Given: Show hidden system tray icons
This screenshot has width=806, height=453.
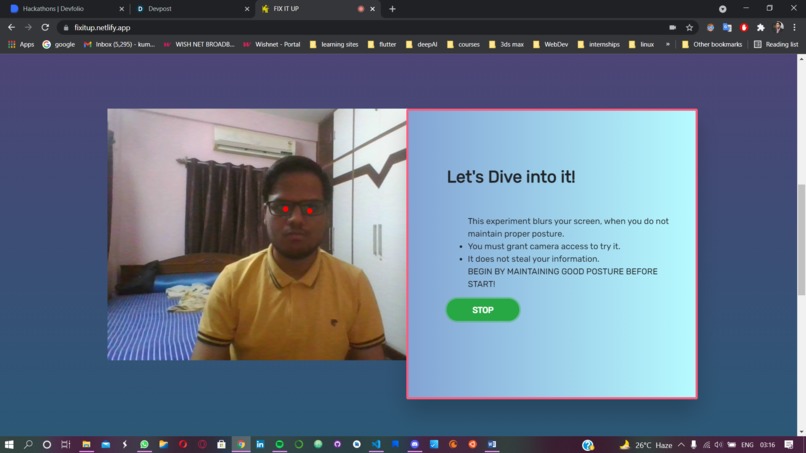Looking at the screenshot, I should (681, 445).
